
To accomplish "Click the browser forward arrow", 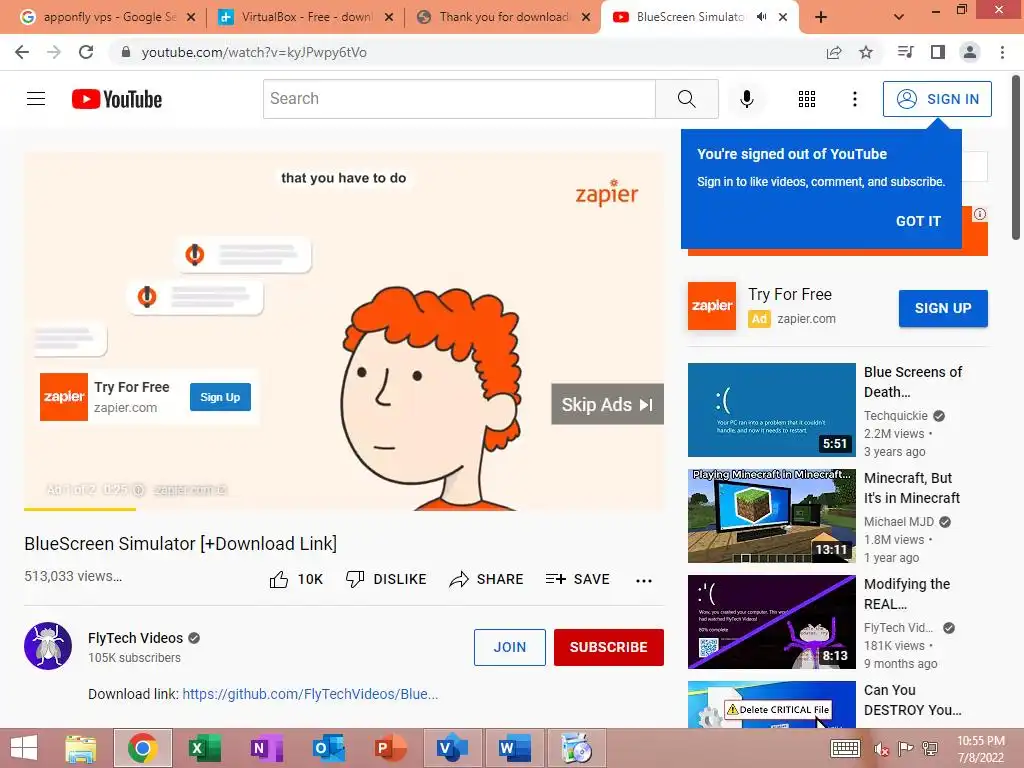I will click(54, 52).
